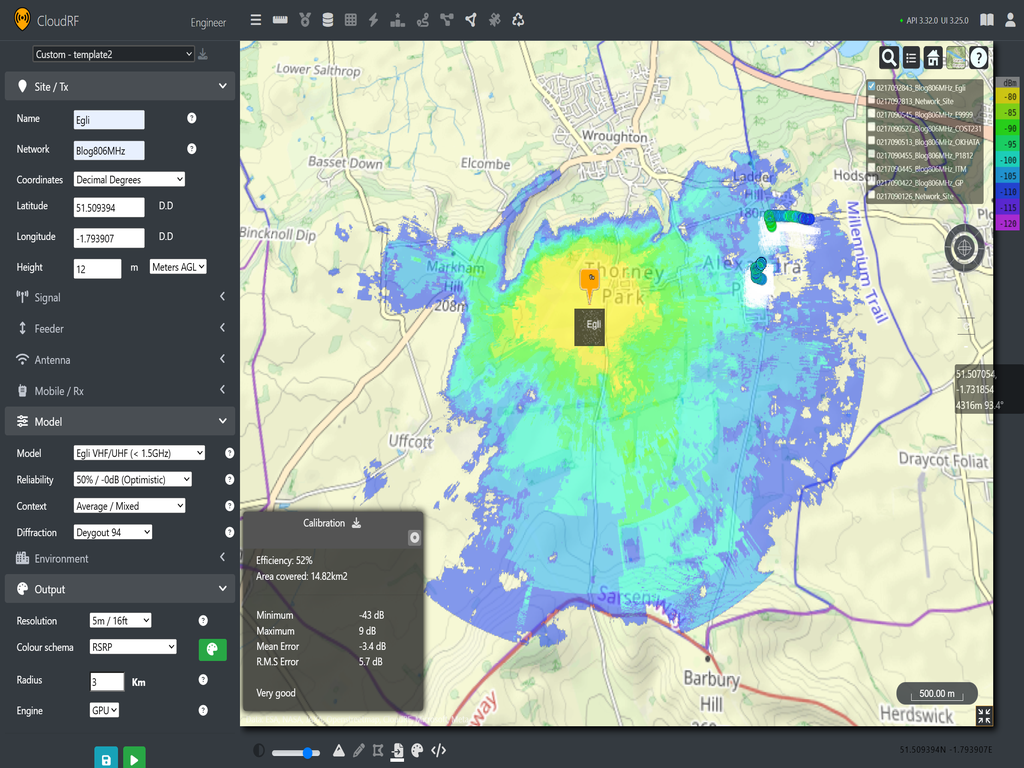Viewport: 1024px width, 768px height.
Task: Open the route analysis tool
Action: (x=422, y=19)
